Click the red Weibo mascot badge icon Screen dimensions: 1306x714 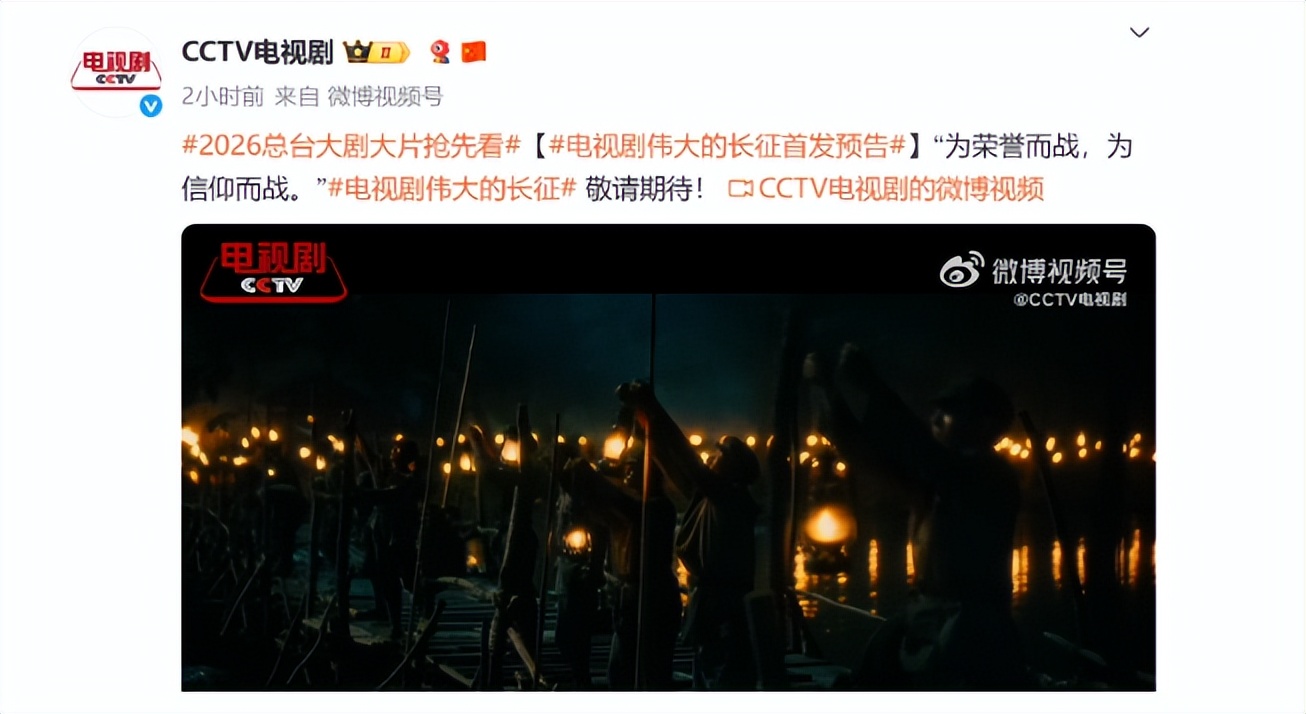pyautogui.click(x=439, y=52)
